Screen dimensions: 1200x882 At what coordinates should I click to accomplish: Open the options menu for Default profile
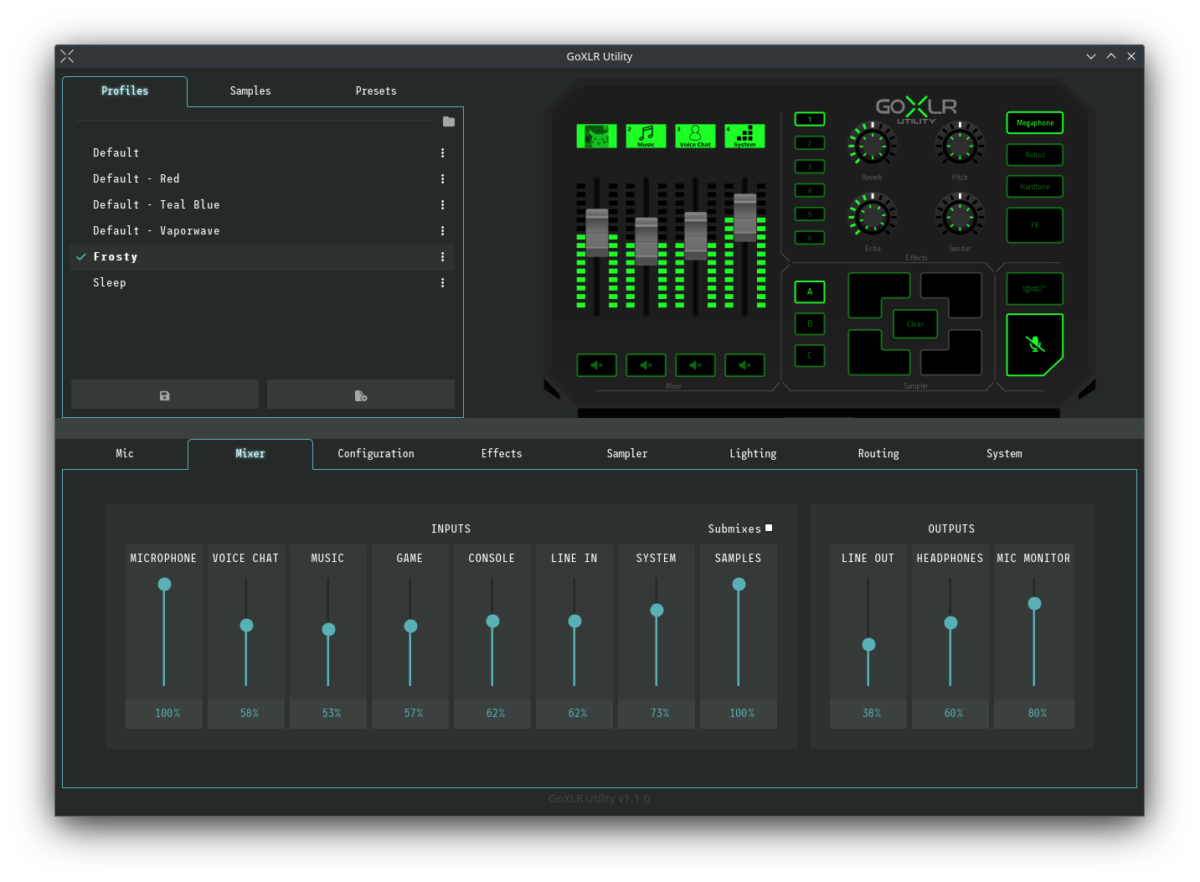coord(443,153)
